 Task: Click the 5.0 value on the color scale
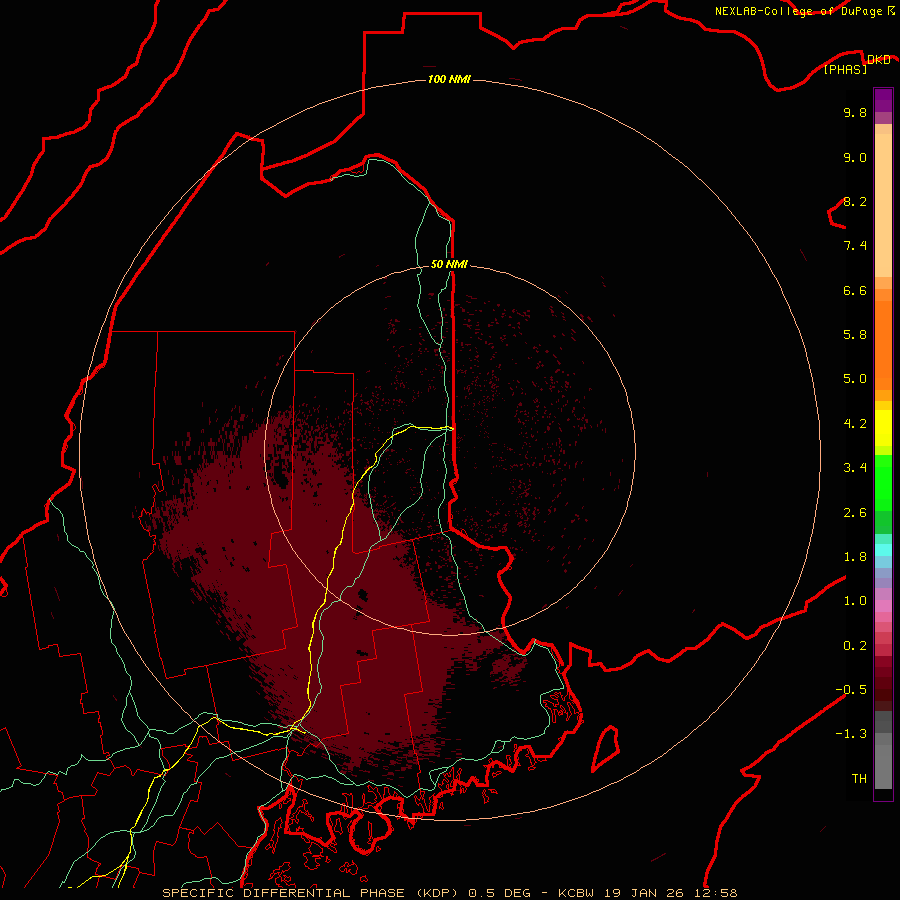click(x=855, y=379)
